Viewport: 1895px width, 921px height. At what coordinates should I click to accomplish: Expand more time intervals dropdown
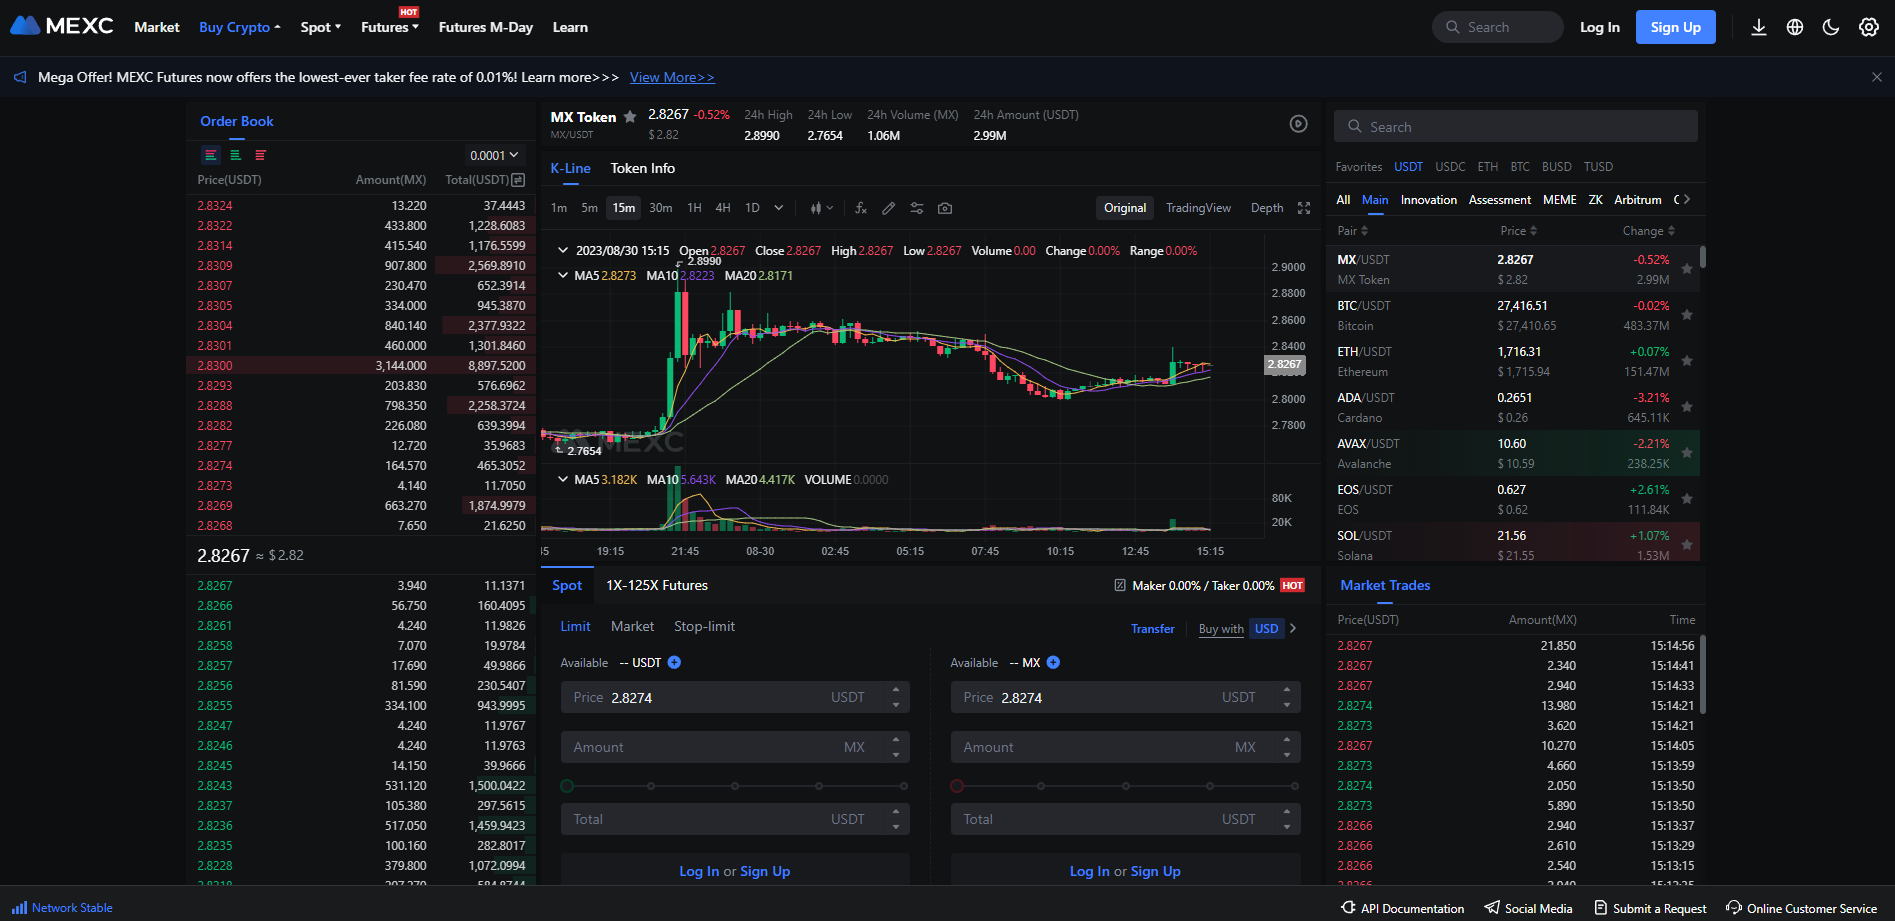tap(779, 208)
